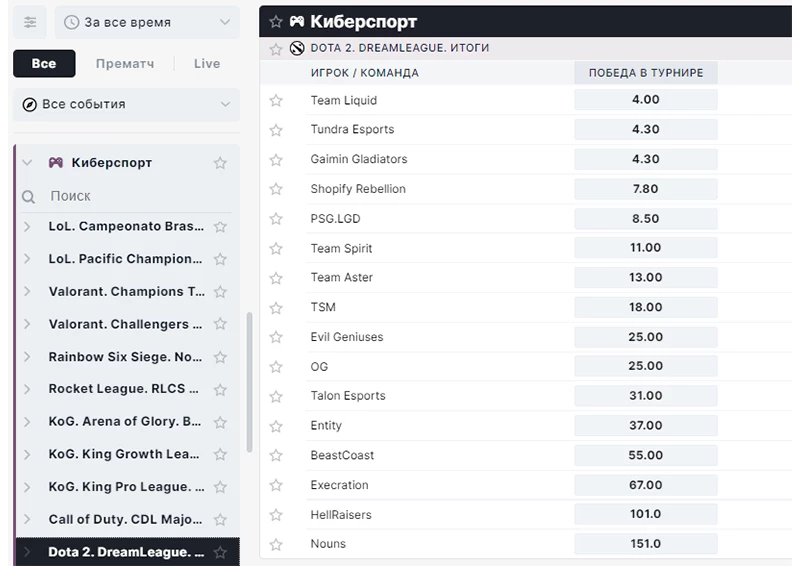The height and width of the screenshot is (566, 800).
Task: Bet on Gaimin Gladiators at 4.30
Action: [x=645, y=159]
